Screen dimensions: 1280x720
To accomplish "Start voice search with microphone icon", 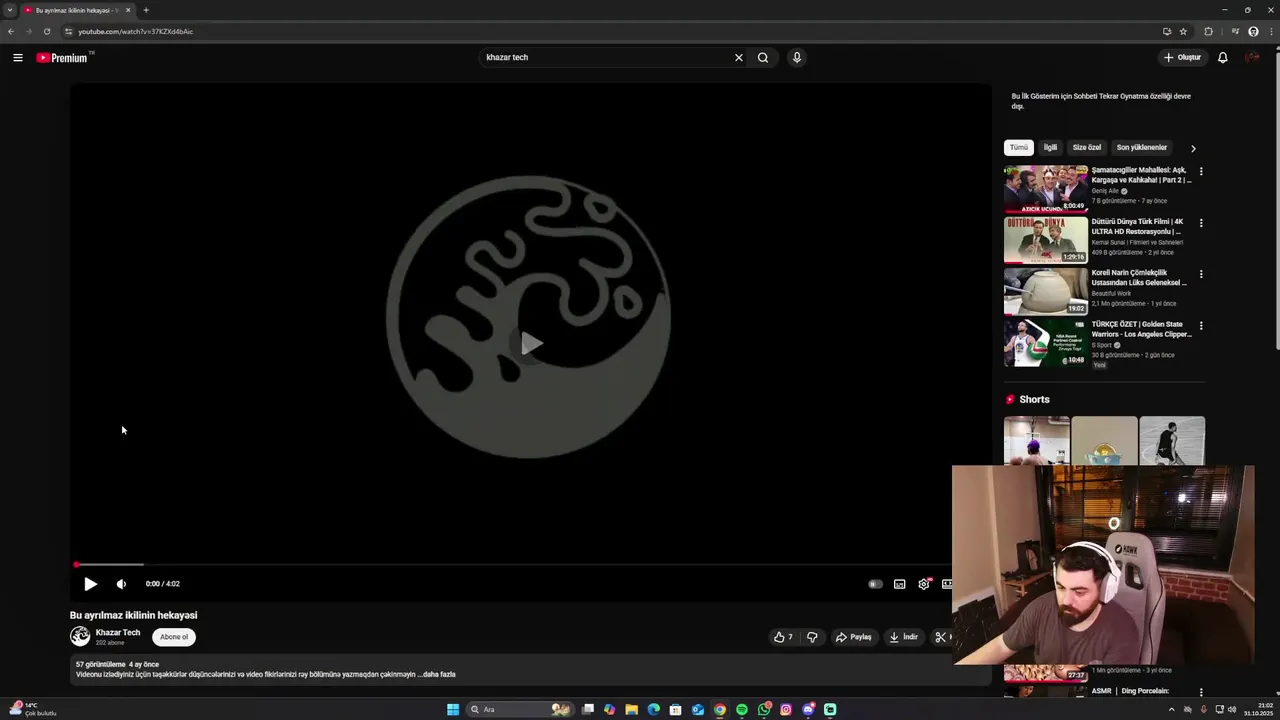I will click(x=797, y=57).
